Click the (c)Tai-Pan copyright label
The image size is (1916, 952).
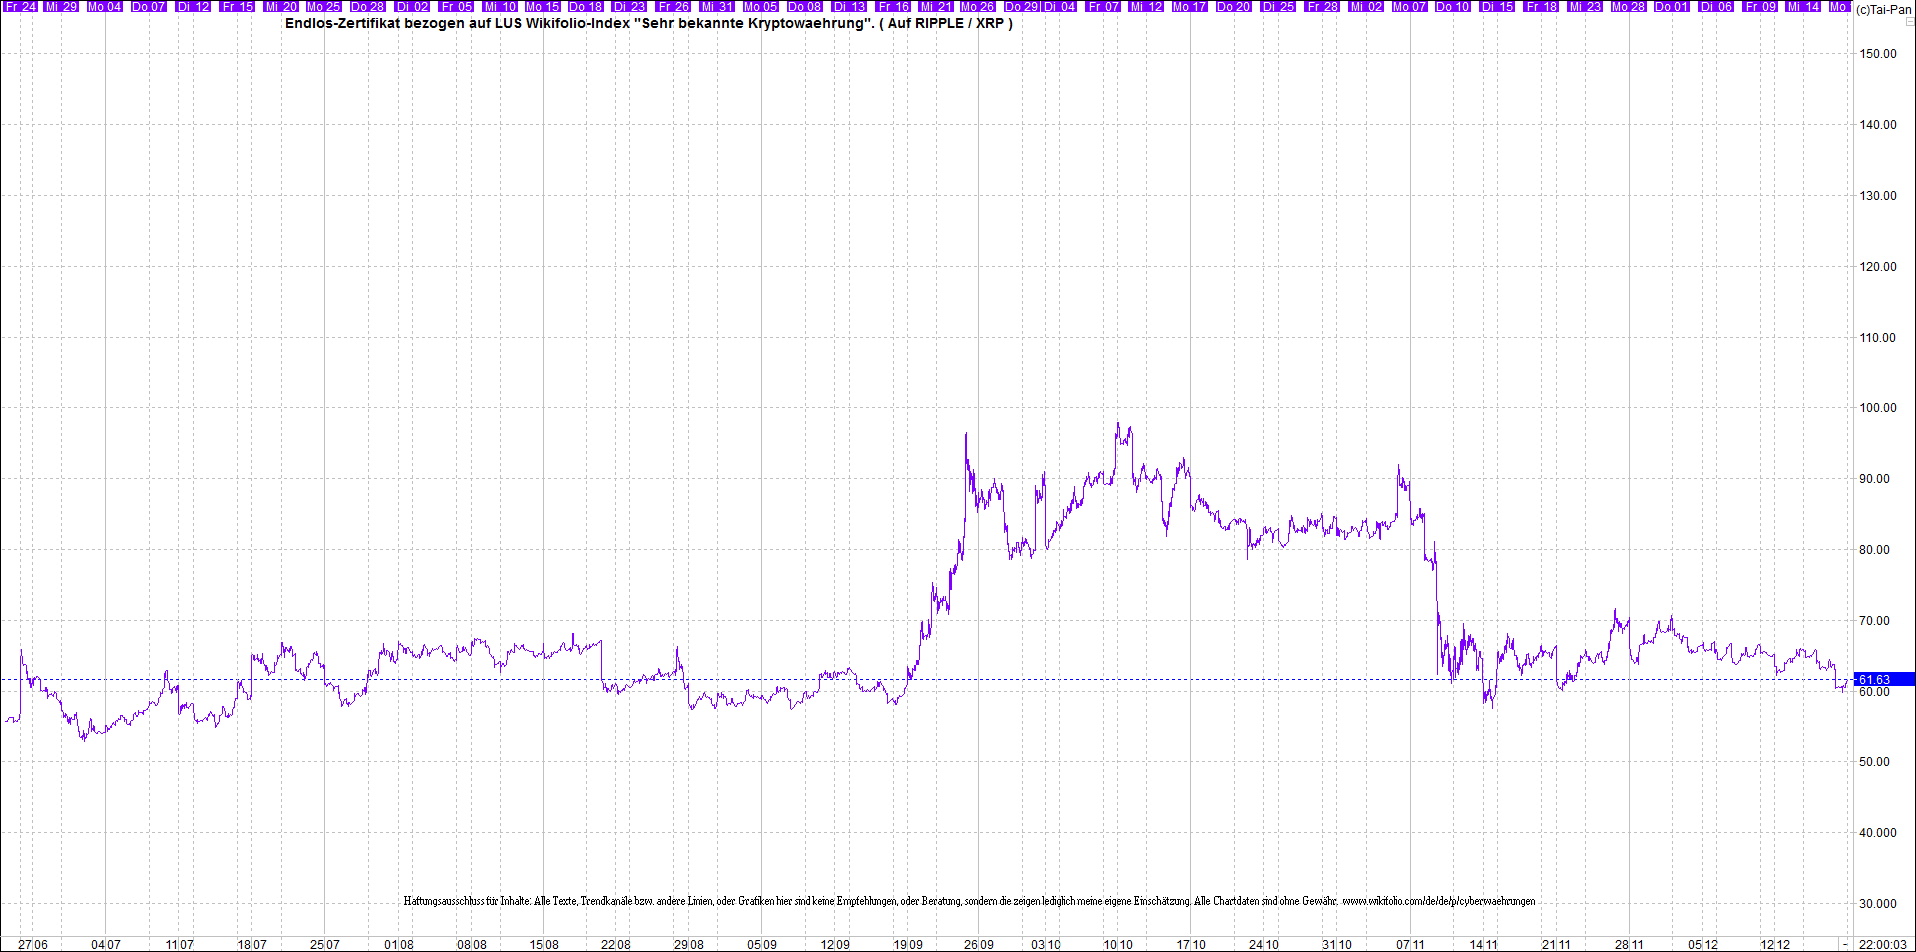(x=1883, y=9)
